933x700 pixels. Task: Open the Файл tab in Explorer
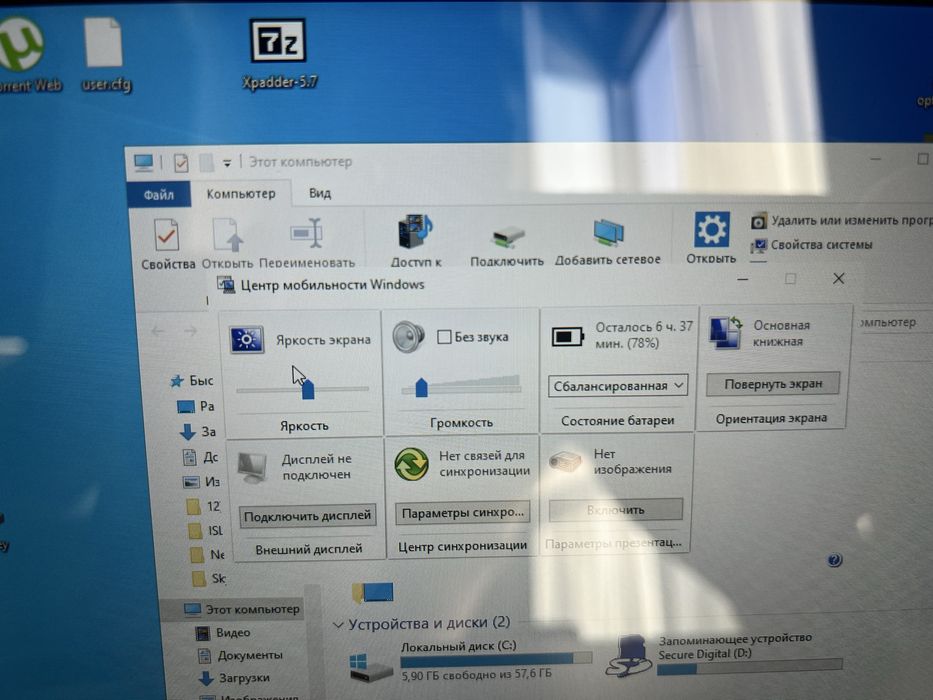coord(158,195)
